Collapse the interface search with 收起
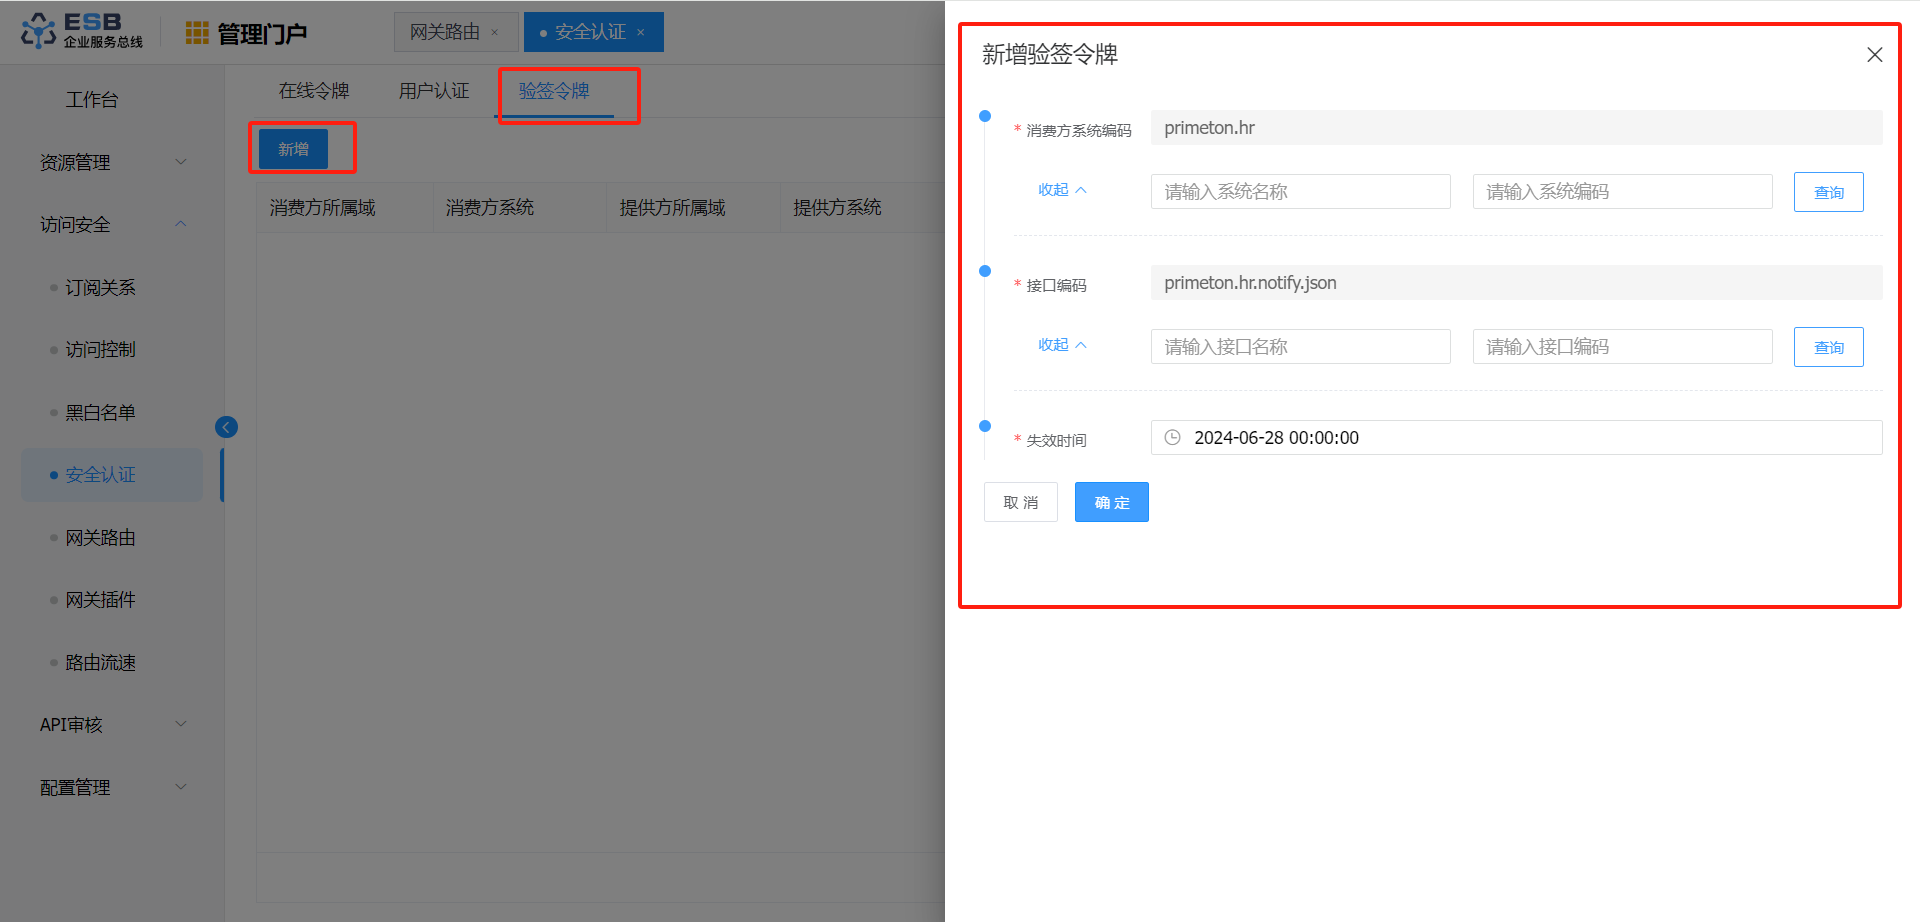The width and height of the screenshot is (1920, 922). [x=1061, y=345]
